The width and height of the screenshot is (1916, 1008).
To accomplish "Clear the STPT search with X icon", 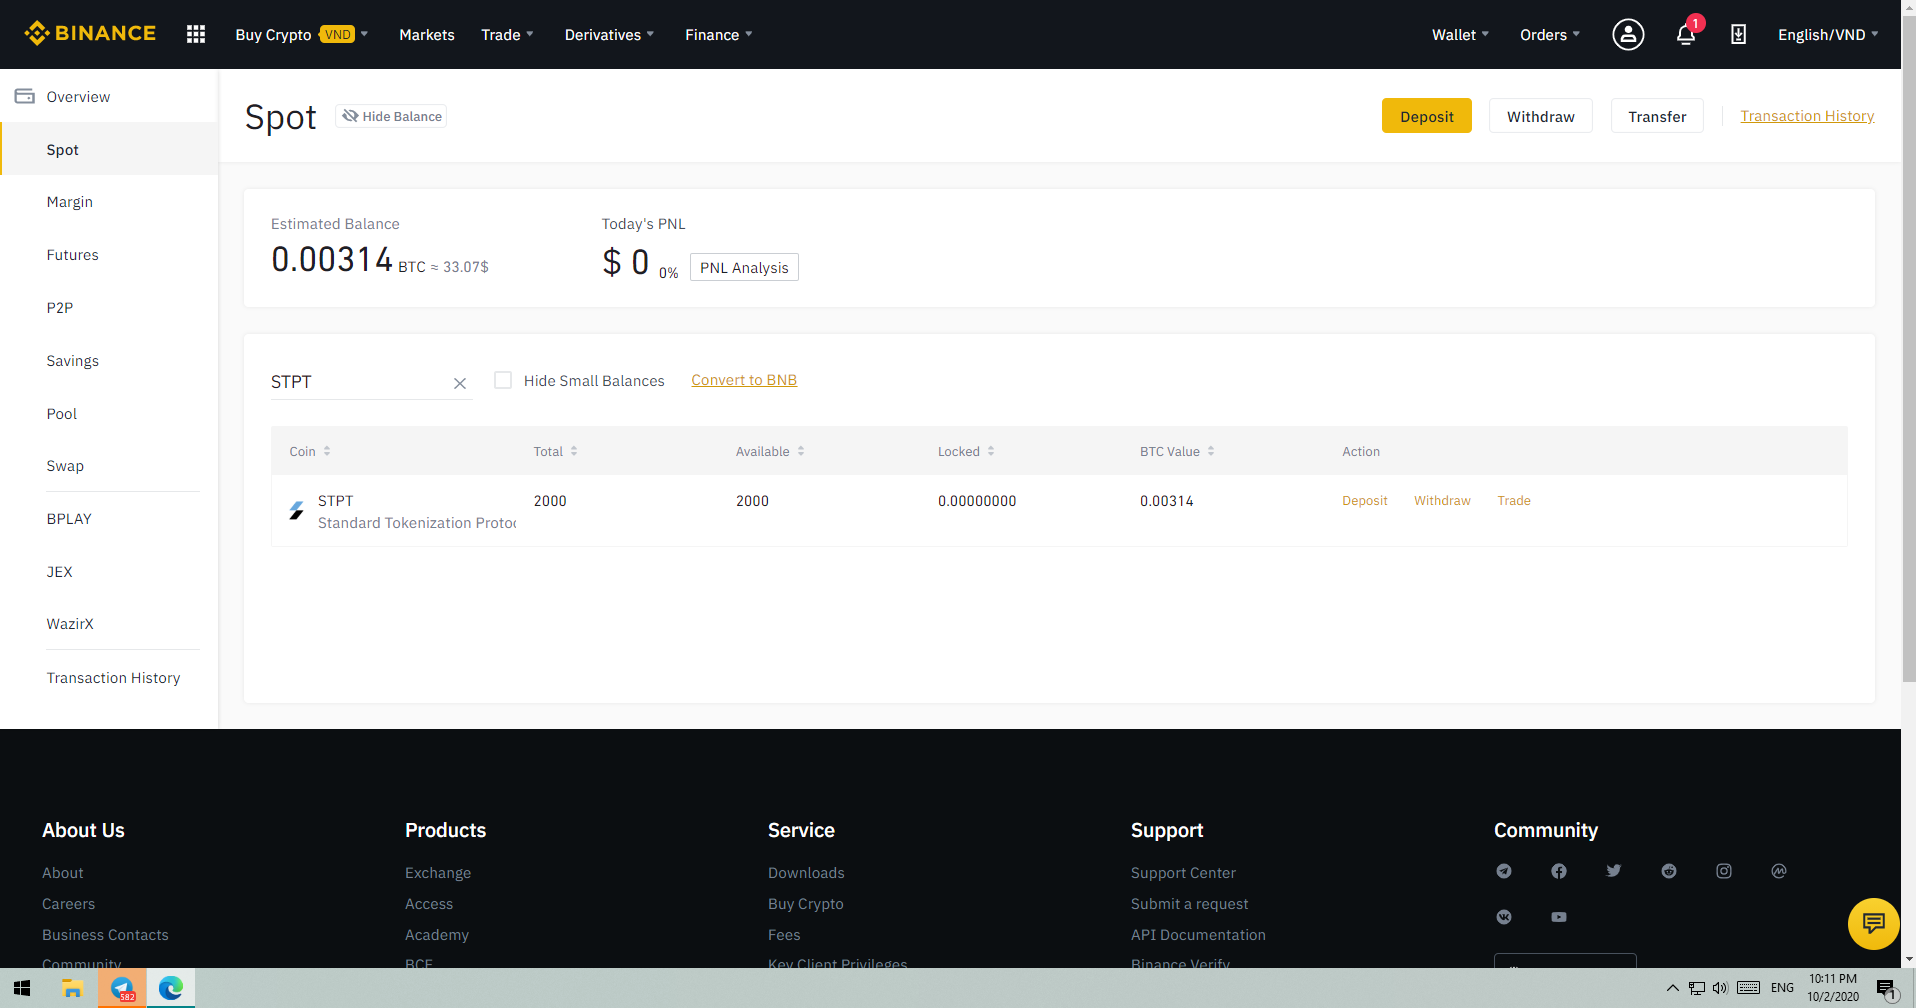I will 460,383.
